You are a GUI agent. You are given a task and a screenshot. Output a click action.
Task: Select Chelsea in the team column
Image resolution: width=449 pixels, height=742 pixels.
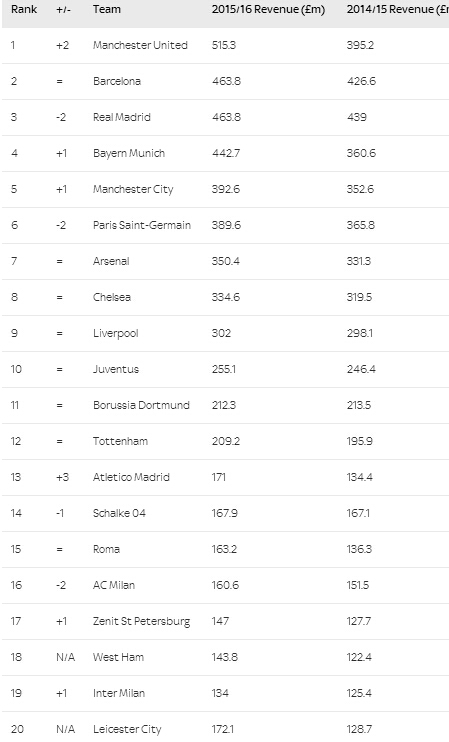pos(112,297)
